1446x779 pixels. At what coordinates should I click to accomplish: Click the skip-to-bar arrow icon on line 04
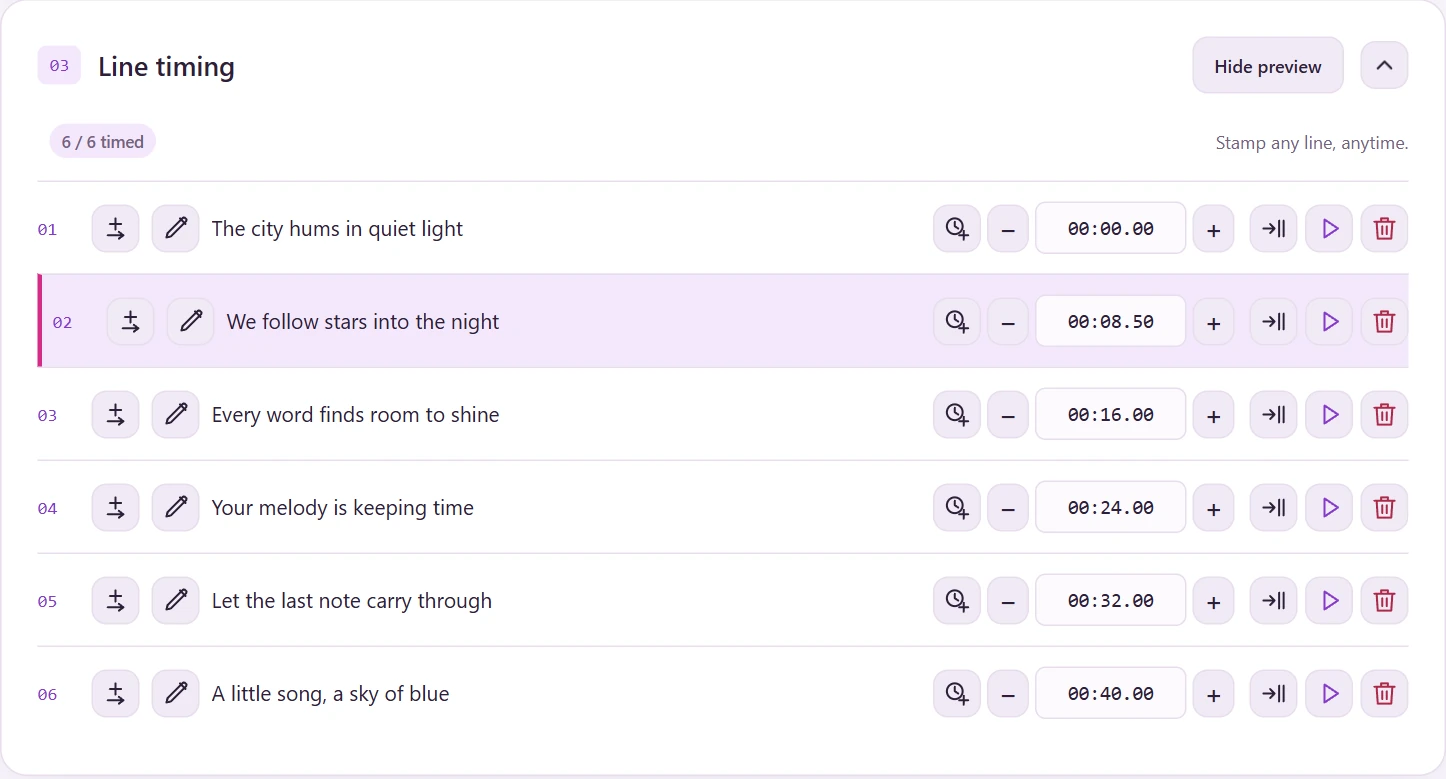point(1273,508)
